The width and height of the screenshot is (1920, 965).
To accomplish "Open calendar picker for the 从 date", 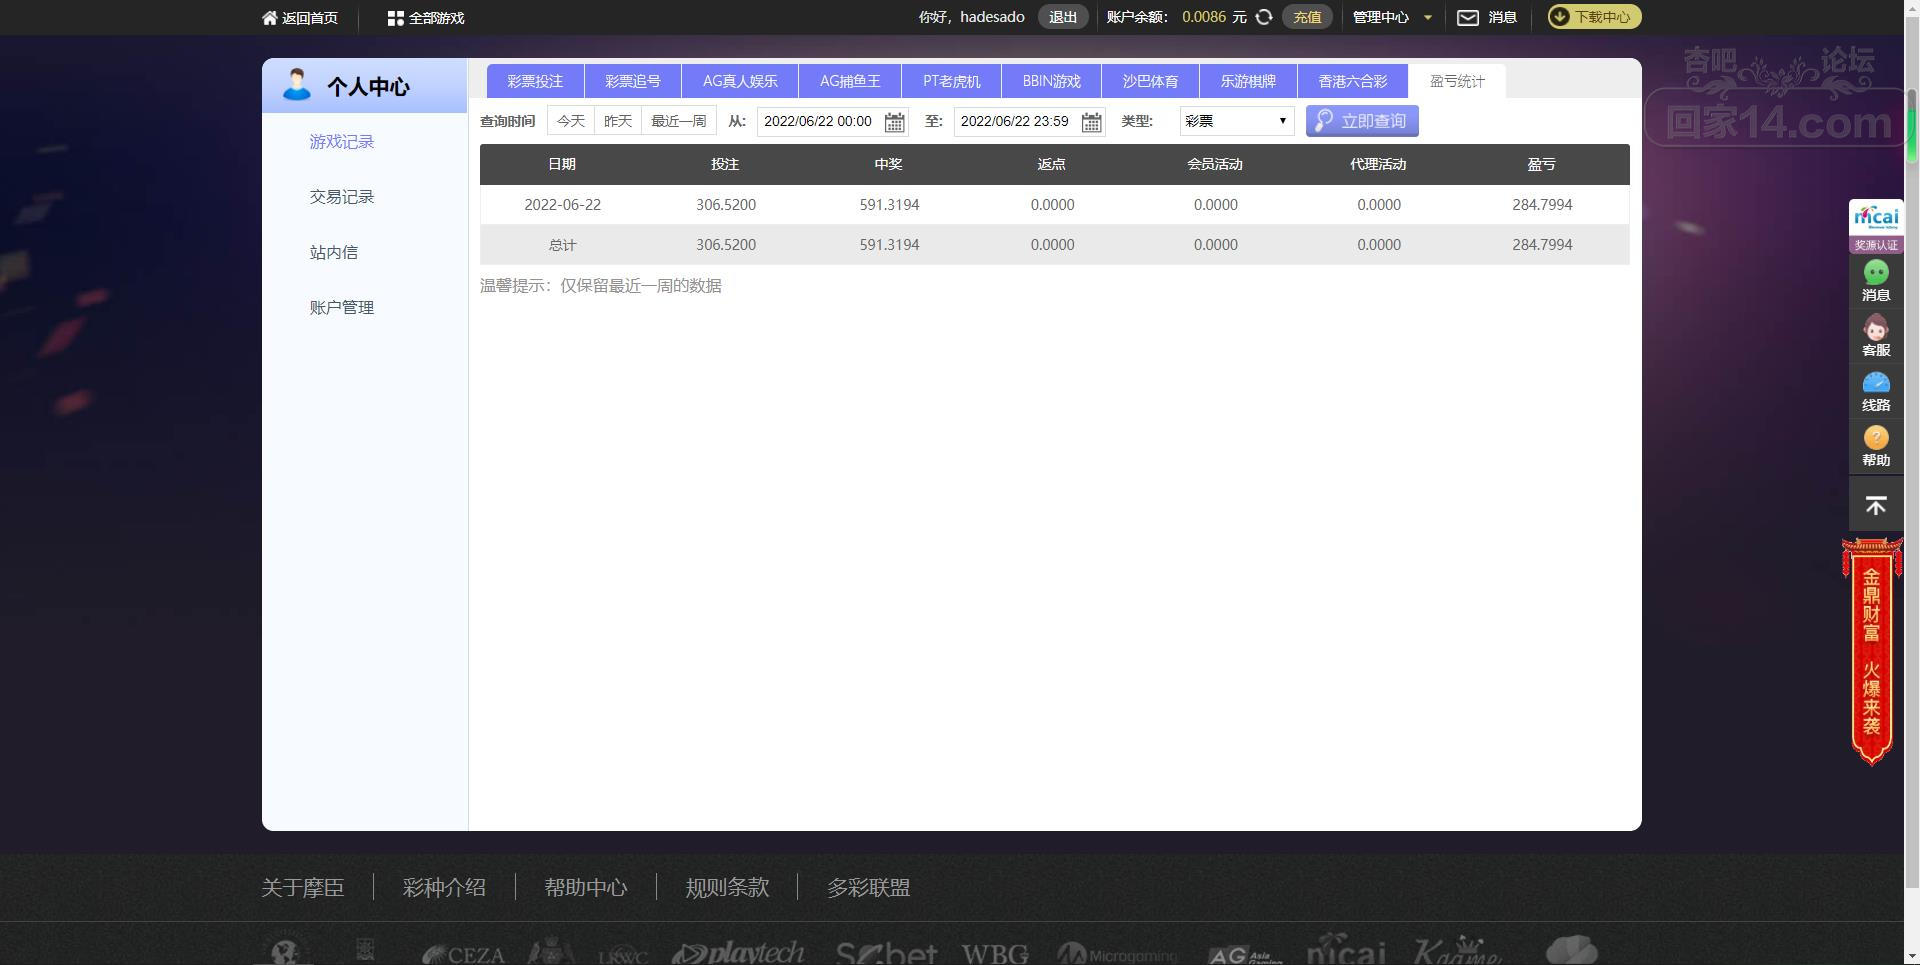I will [895, 122].
